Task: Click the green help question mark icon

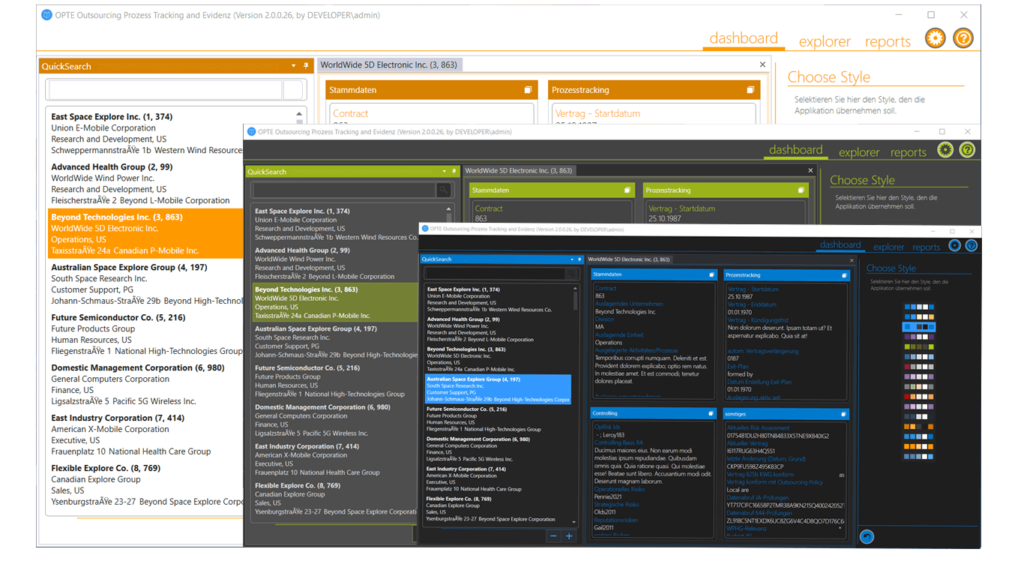Action: pos(967,151)
